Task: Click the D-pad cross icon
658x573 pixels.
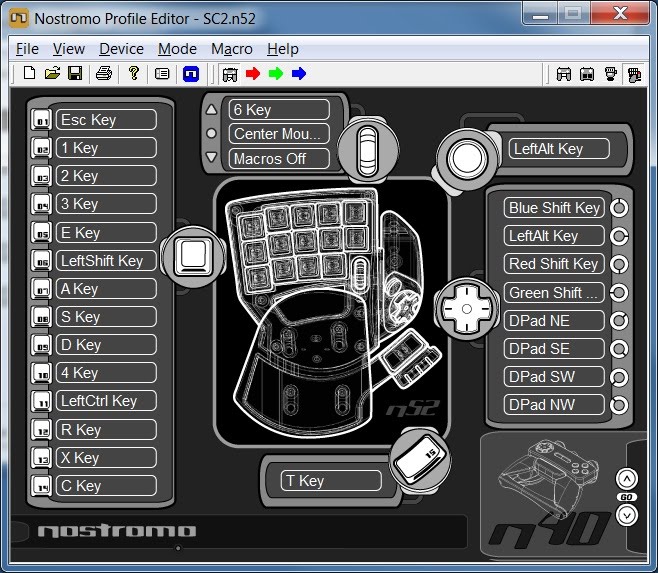Action: coord(467,309)
